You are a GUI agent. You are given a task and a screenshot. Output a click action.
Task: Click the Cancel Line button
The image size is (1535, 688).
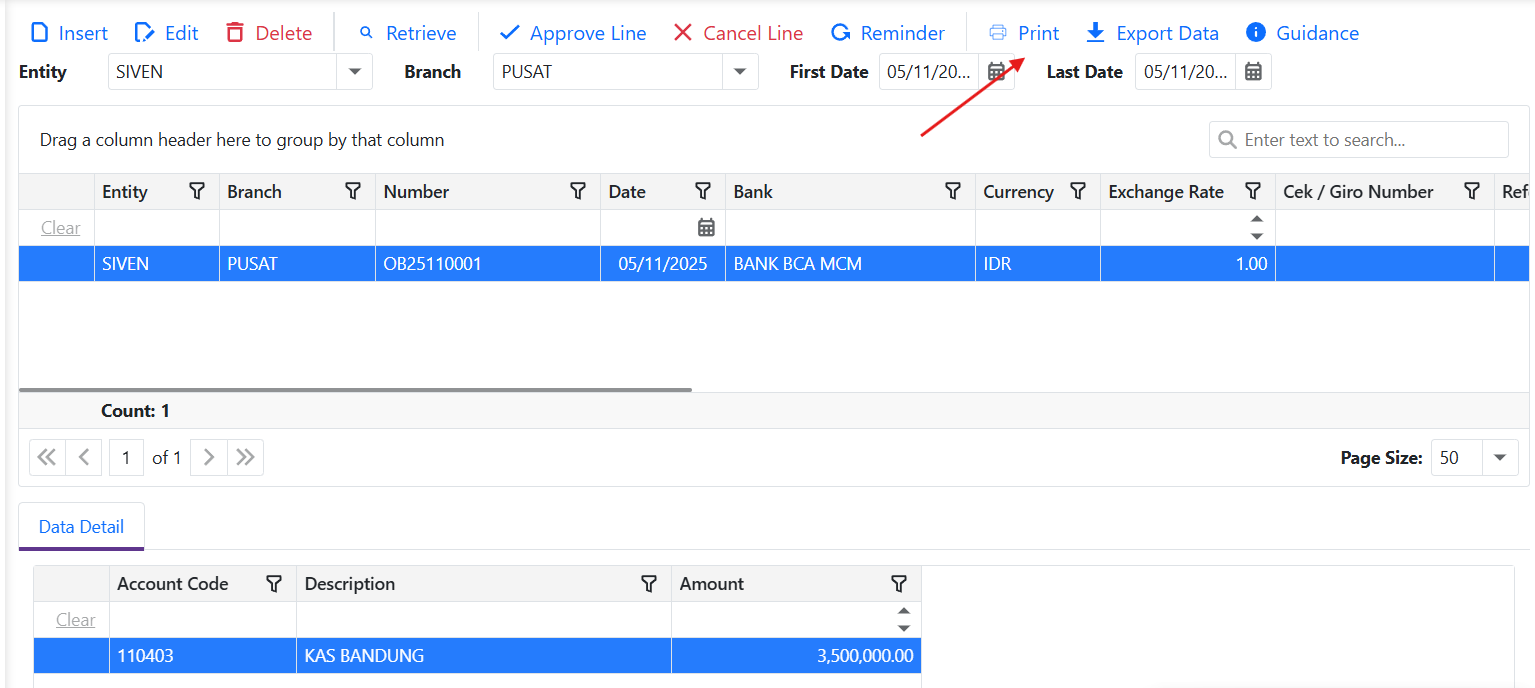point(738,33)
